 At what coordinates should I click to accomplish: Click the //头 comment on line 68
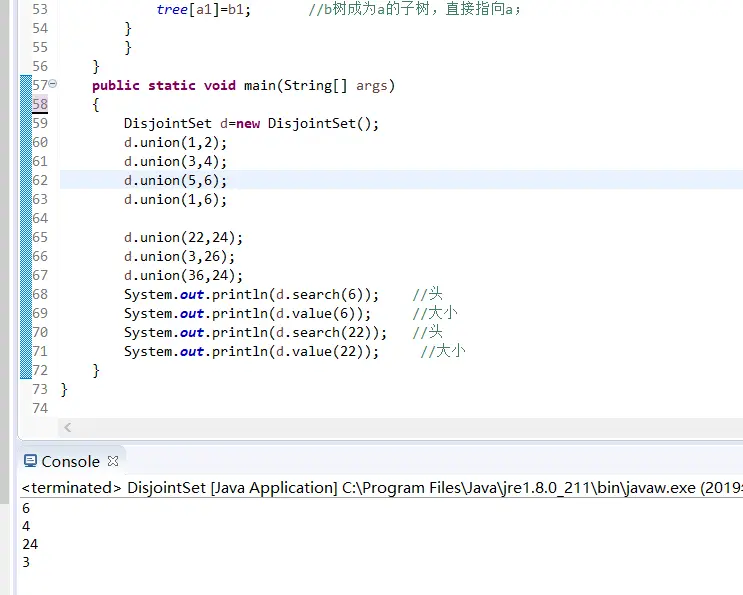[427, 294]
